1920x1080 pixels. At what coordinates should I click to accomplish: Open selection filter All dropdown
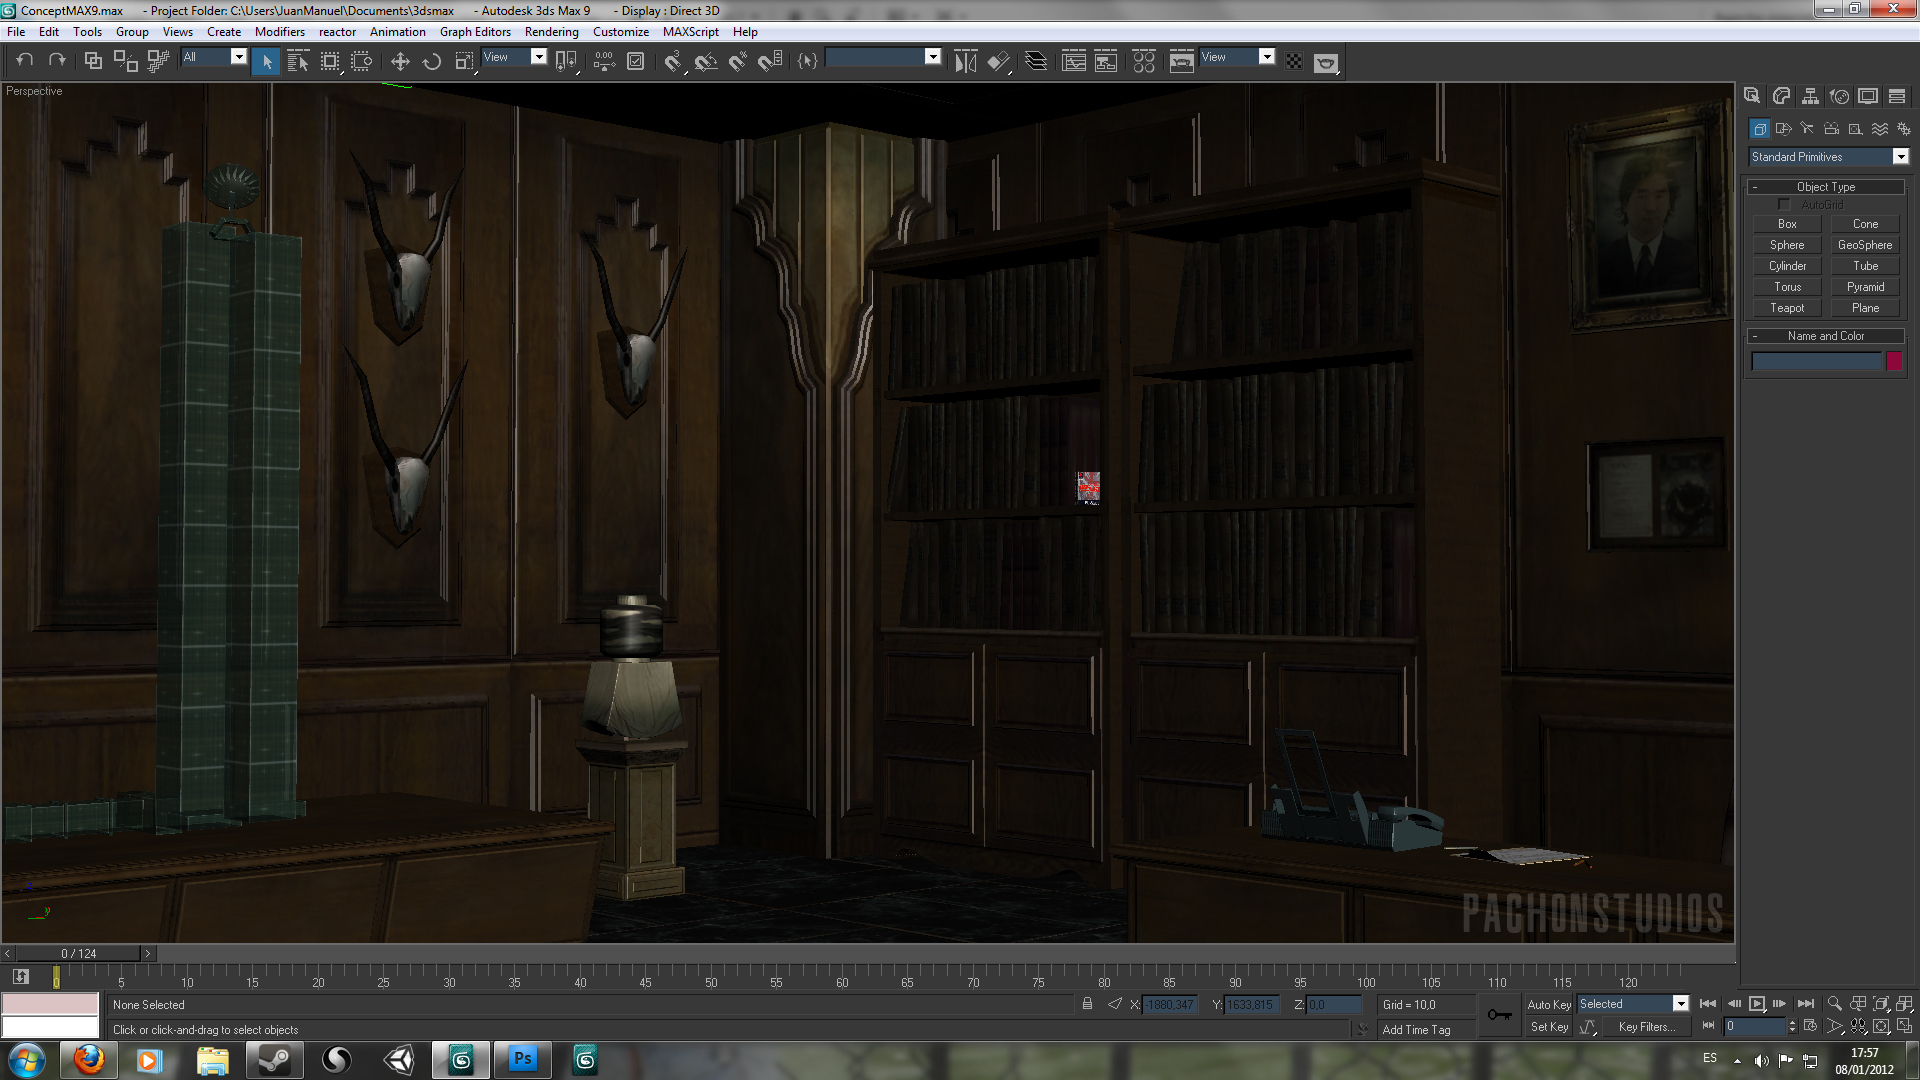238,57
